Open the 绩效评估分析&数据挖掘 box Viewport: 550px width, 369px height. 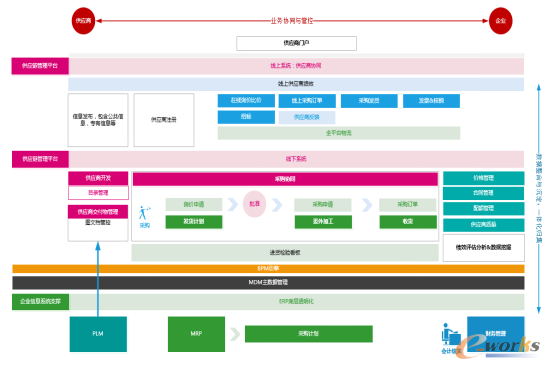484,248
